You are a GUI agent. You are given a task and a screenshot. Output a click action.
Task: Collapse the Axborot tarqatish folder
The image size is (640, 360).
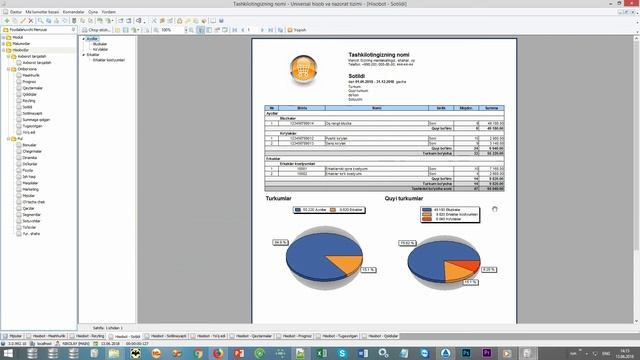tap(8, 56)
